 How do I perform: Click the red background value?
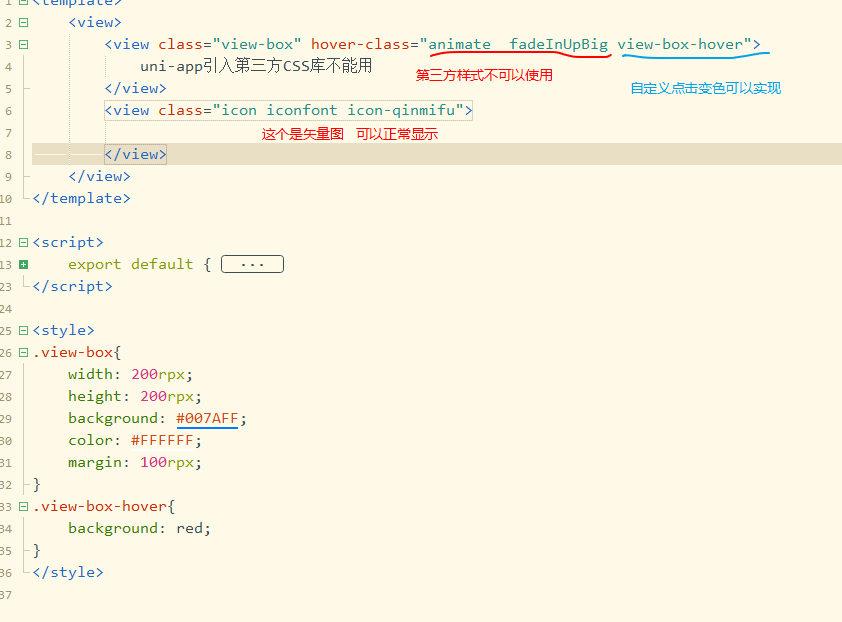pos(189,529)
